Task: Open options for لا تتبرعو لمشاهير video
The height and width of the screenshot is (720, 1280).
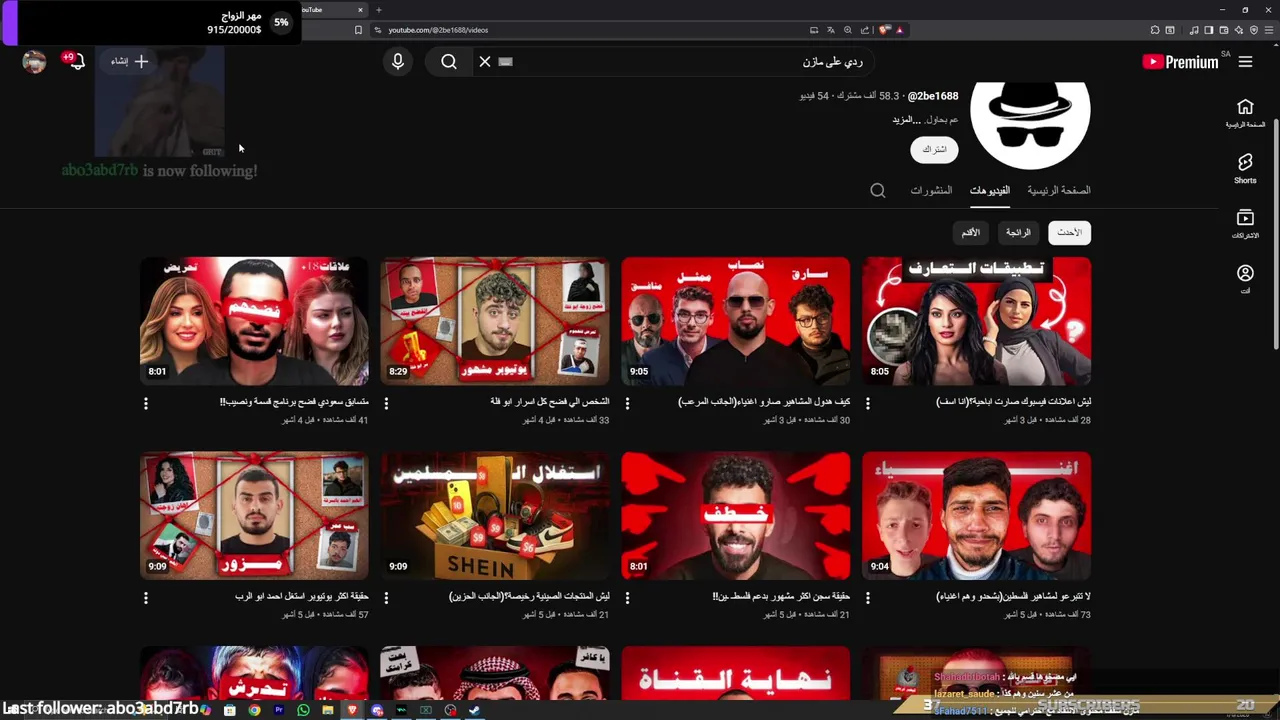Action: [x=868, y=598]
